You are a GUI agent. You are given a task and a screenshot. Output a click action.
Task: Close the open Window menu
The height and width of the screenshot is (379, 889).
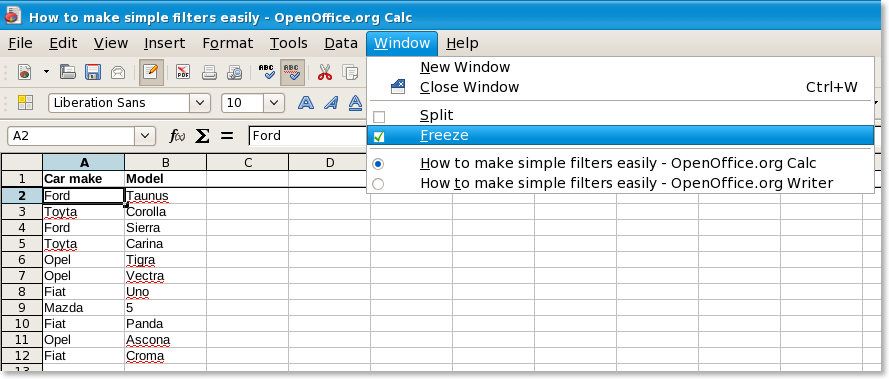point(402,43)
